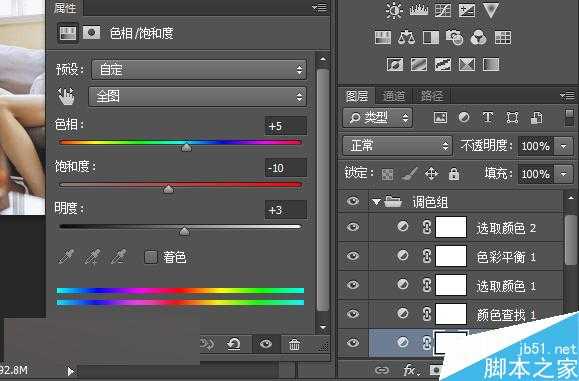Lock all with padlock icon
The height and width of the screenshot is (381, 579).
pos(454,174)
